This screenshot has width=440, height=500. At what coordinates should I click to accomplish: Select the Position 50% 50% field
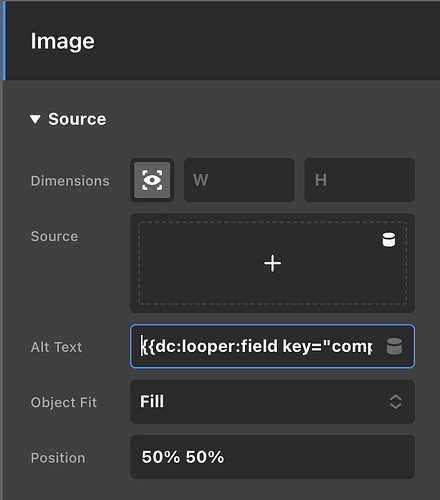click(x=272, y=457)
